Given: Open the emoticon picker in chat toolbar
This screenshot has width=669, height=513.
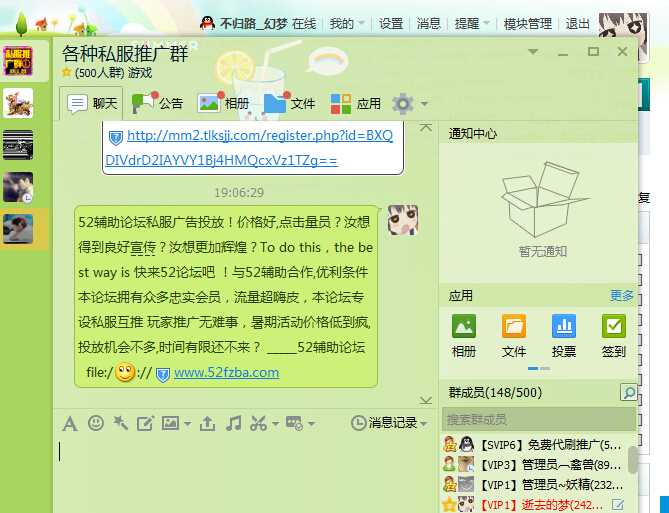Looking at the screenshot, I should (x=96, y=423).
